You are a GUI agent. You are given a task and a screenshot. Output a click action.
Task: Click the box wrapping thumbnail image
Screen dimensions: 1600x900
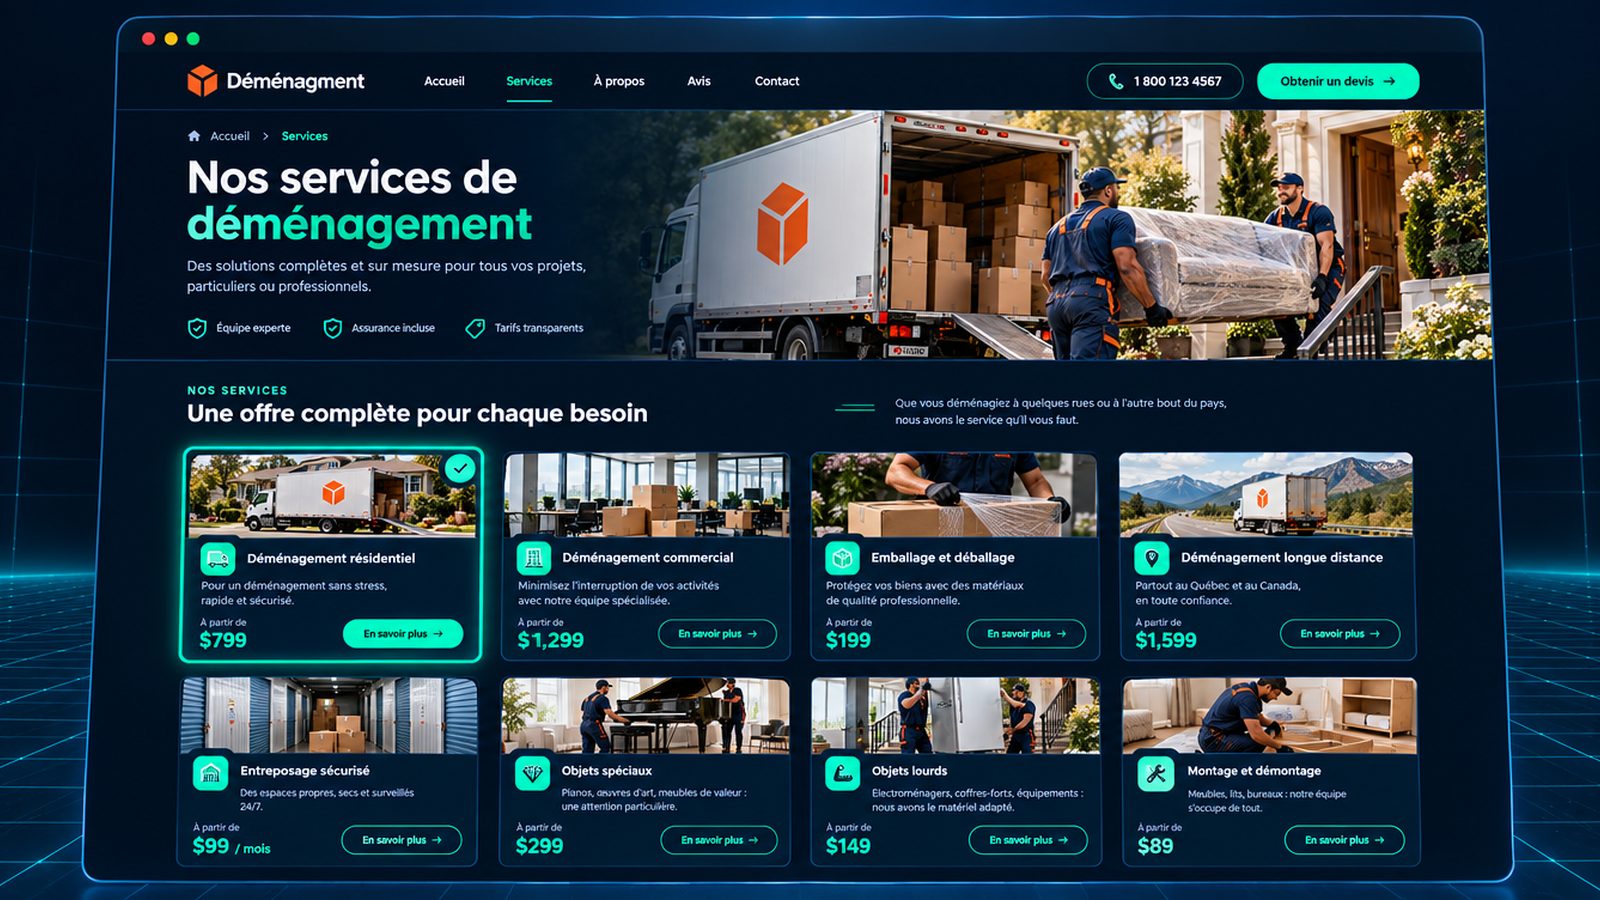955,495
